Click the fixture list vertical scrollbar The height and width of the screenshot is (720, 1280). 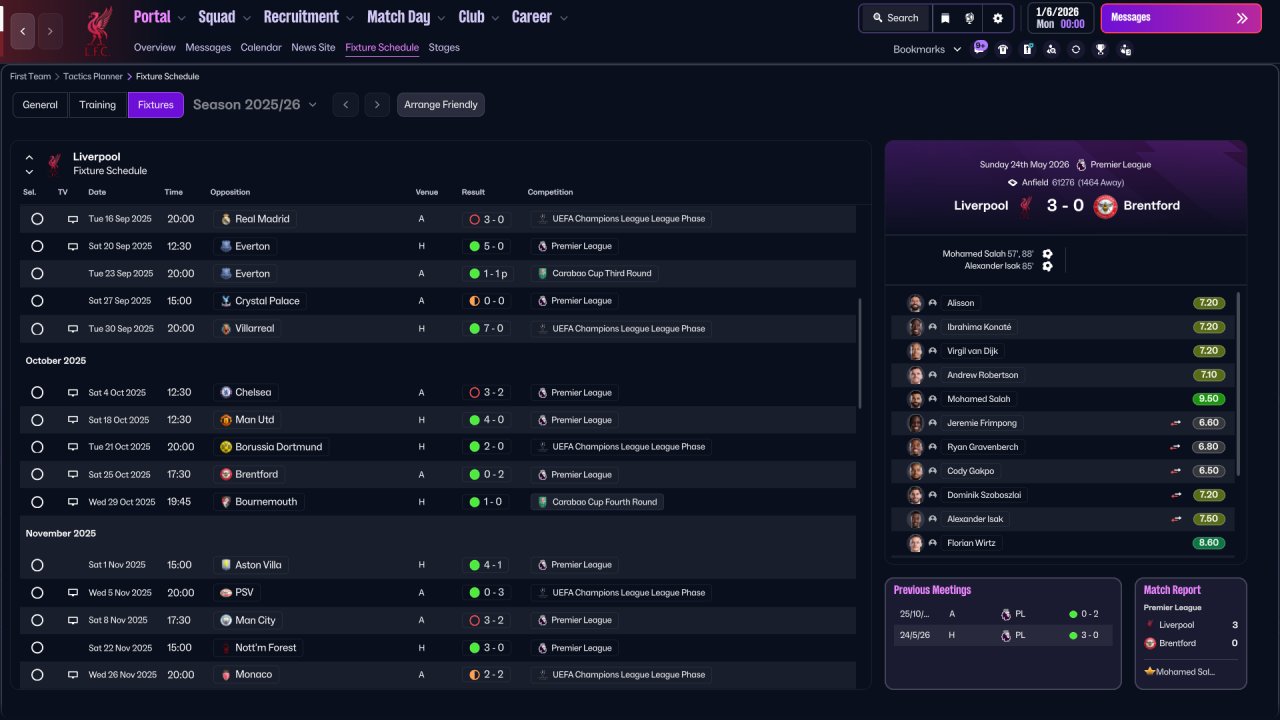point(859,353)
